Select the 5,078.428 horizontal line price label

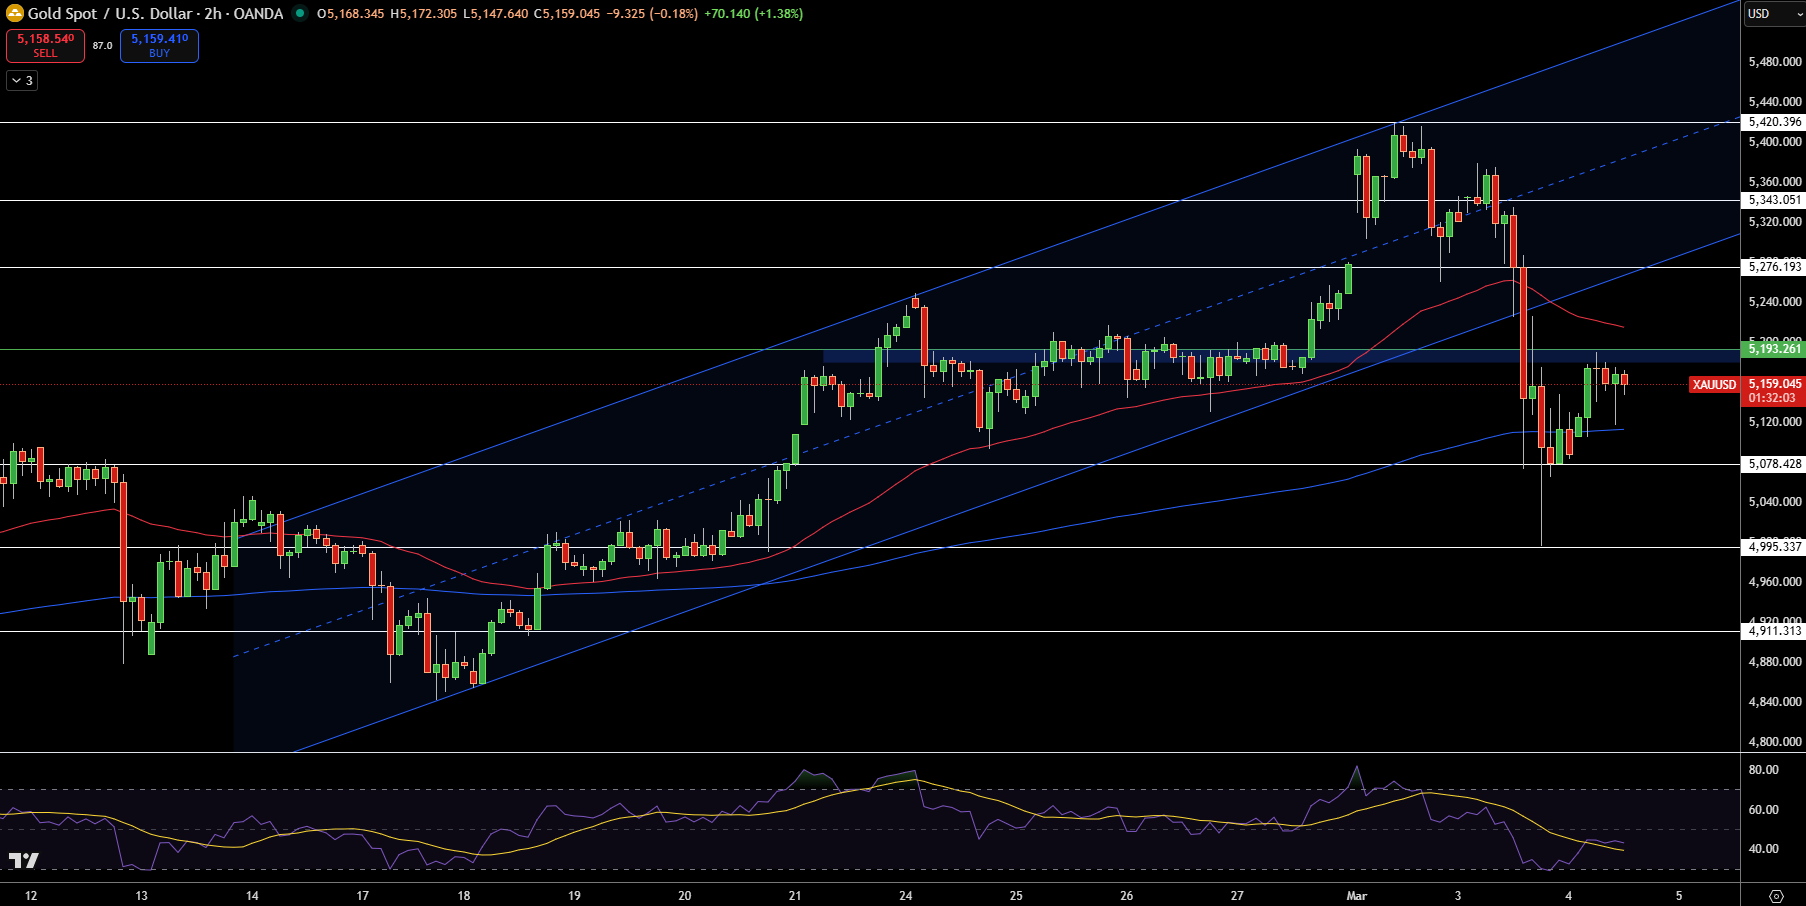pyautogui.click(x=1773, y=464)
